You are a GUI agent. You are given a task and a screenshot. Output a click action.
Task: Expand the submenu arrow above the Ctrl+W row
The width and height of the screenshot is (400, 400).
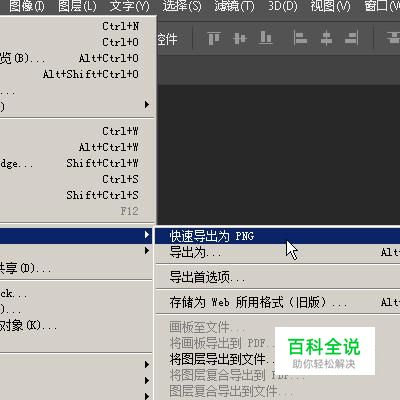147,105
